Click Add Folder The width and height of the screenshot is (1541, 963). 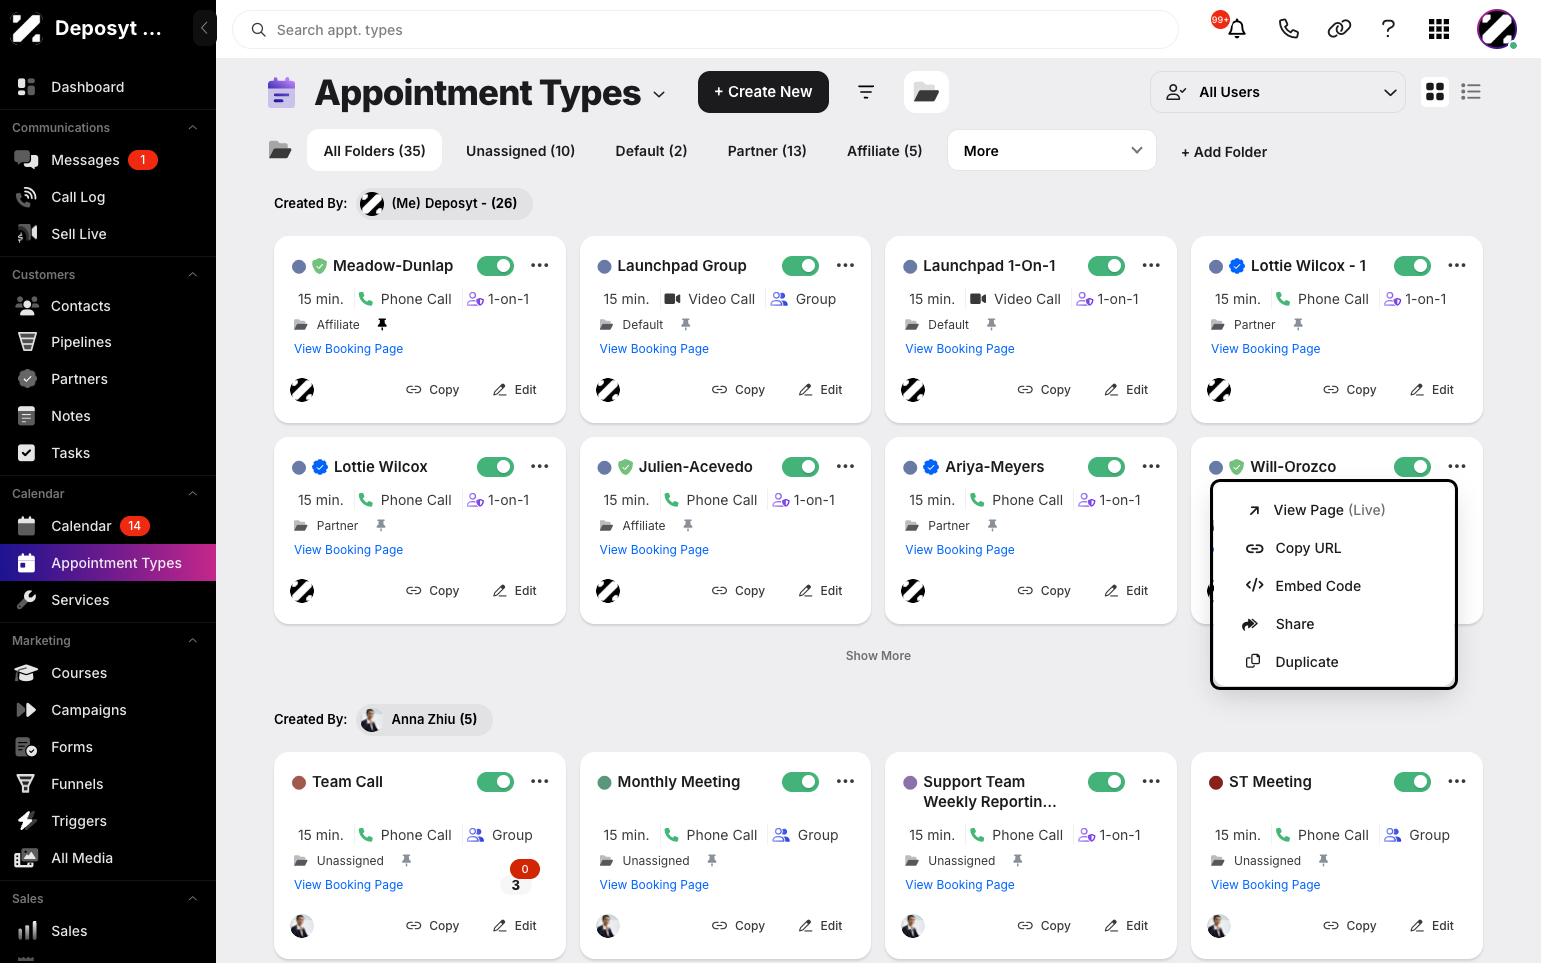pos(1224,152)
